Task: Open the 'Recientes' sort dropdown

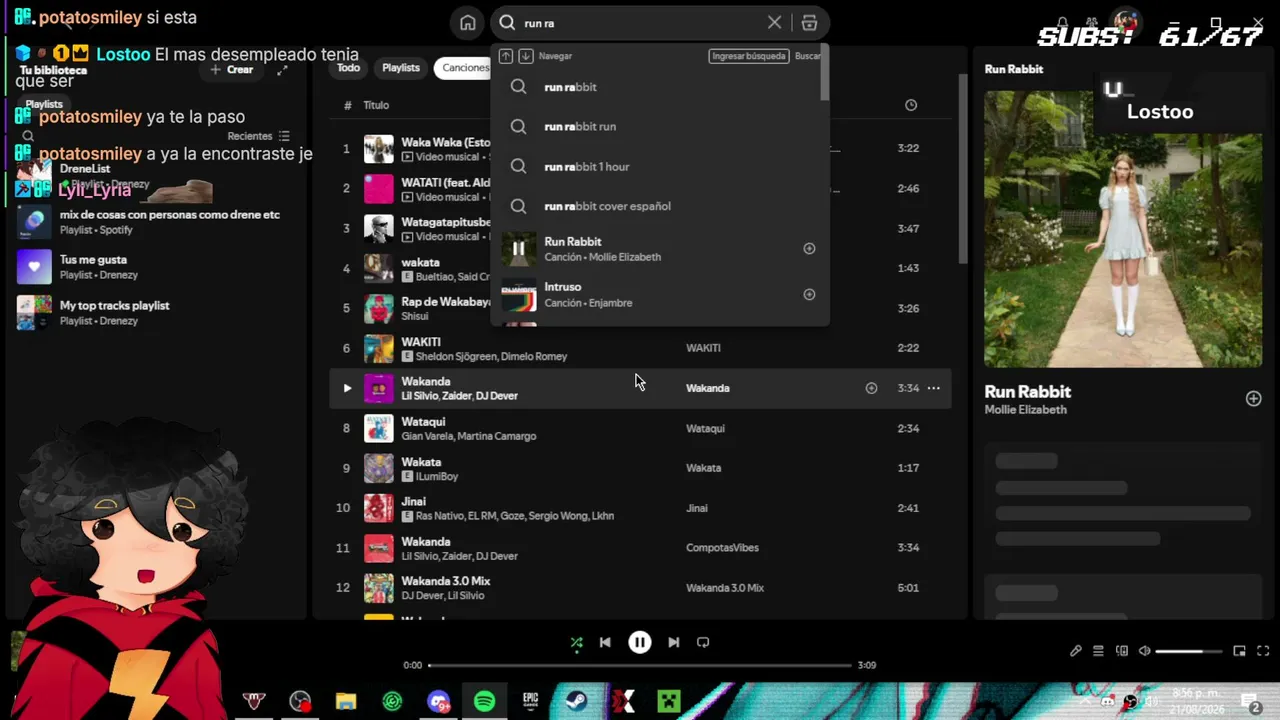Action: [258, 136]
